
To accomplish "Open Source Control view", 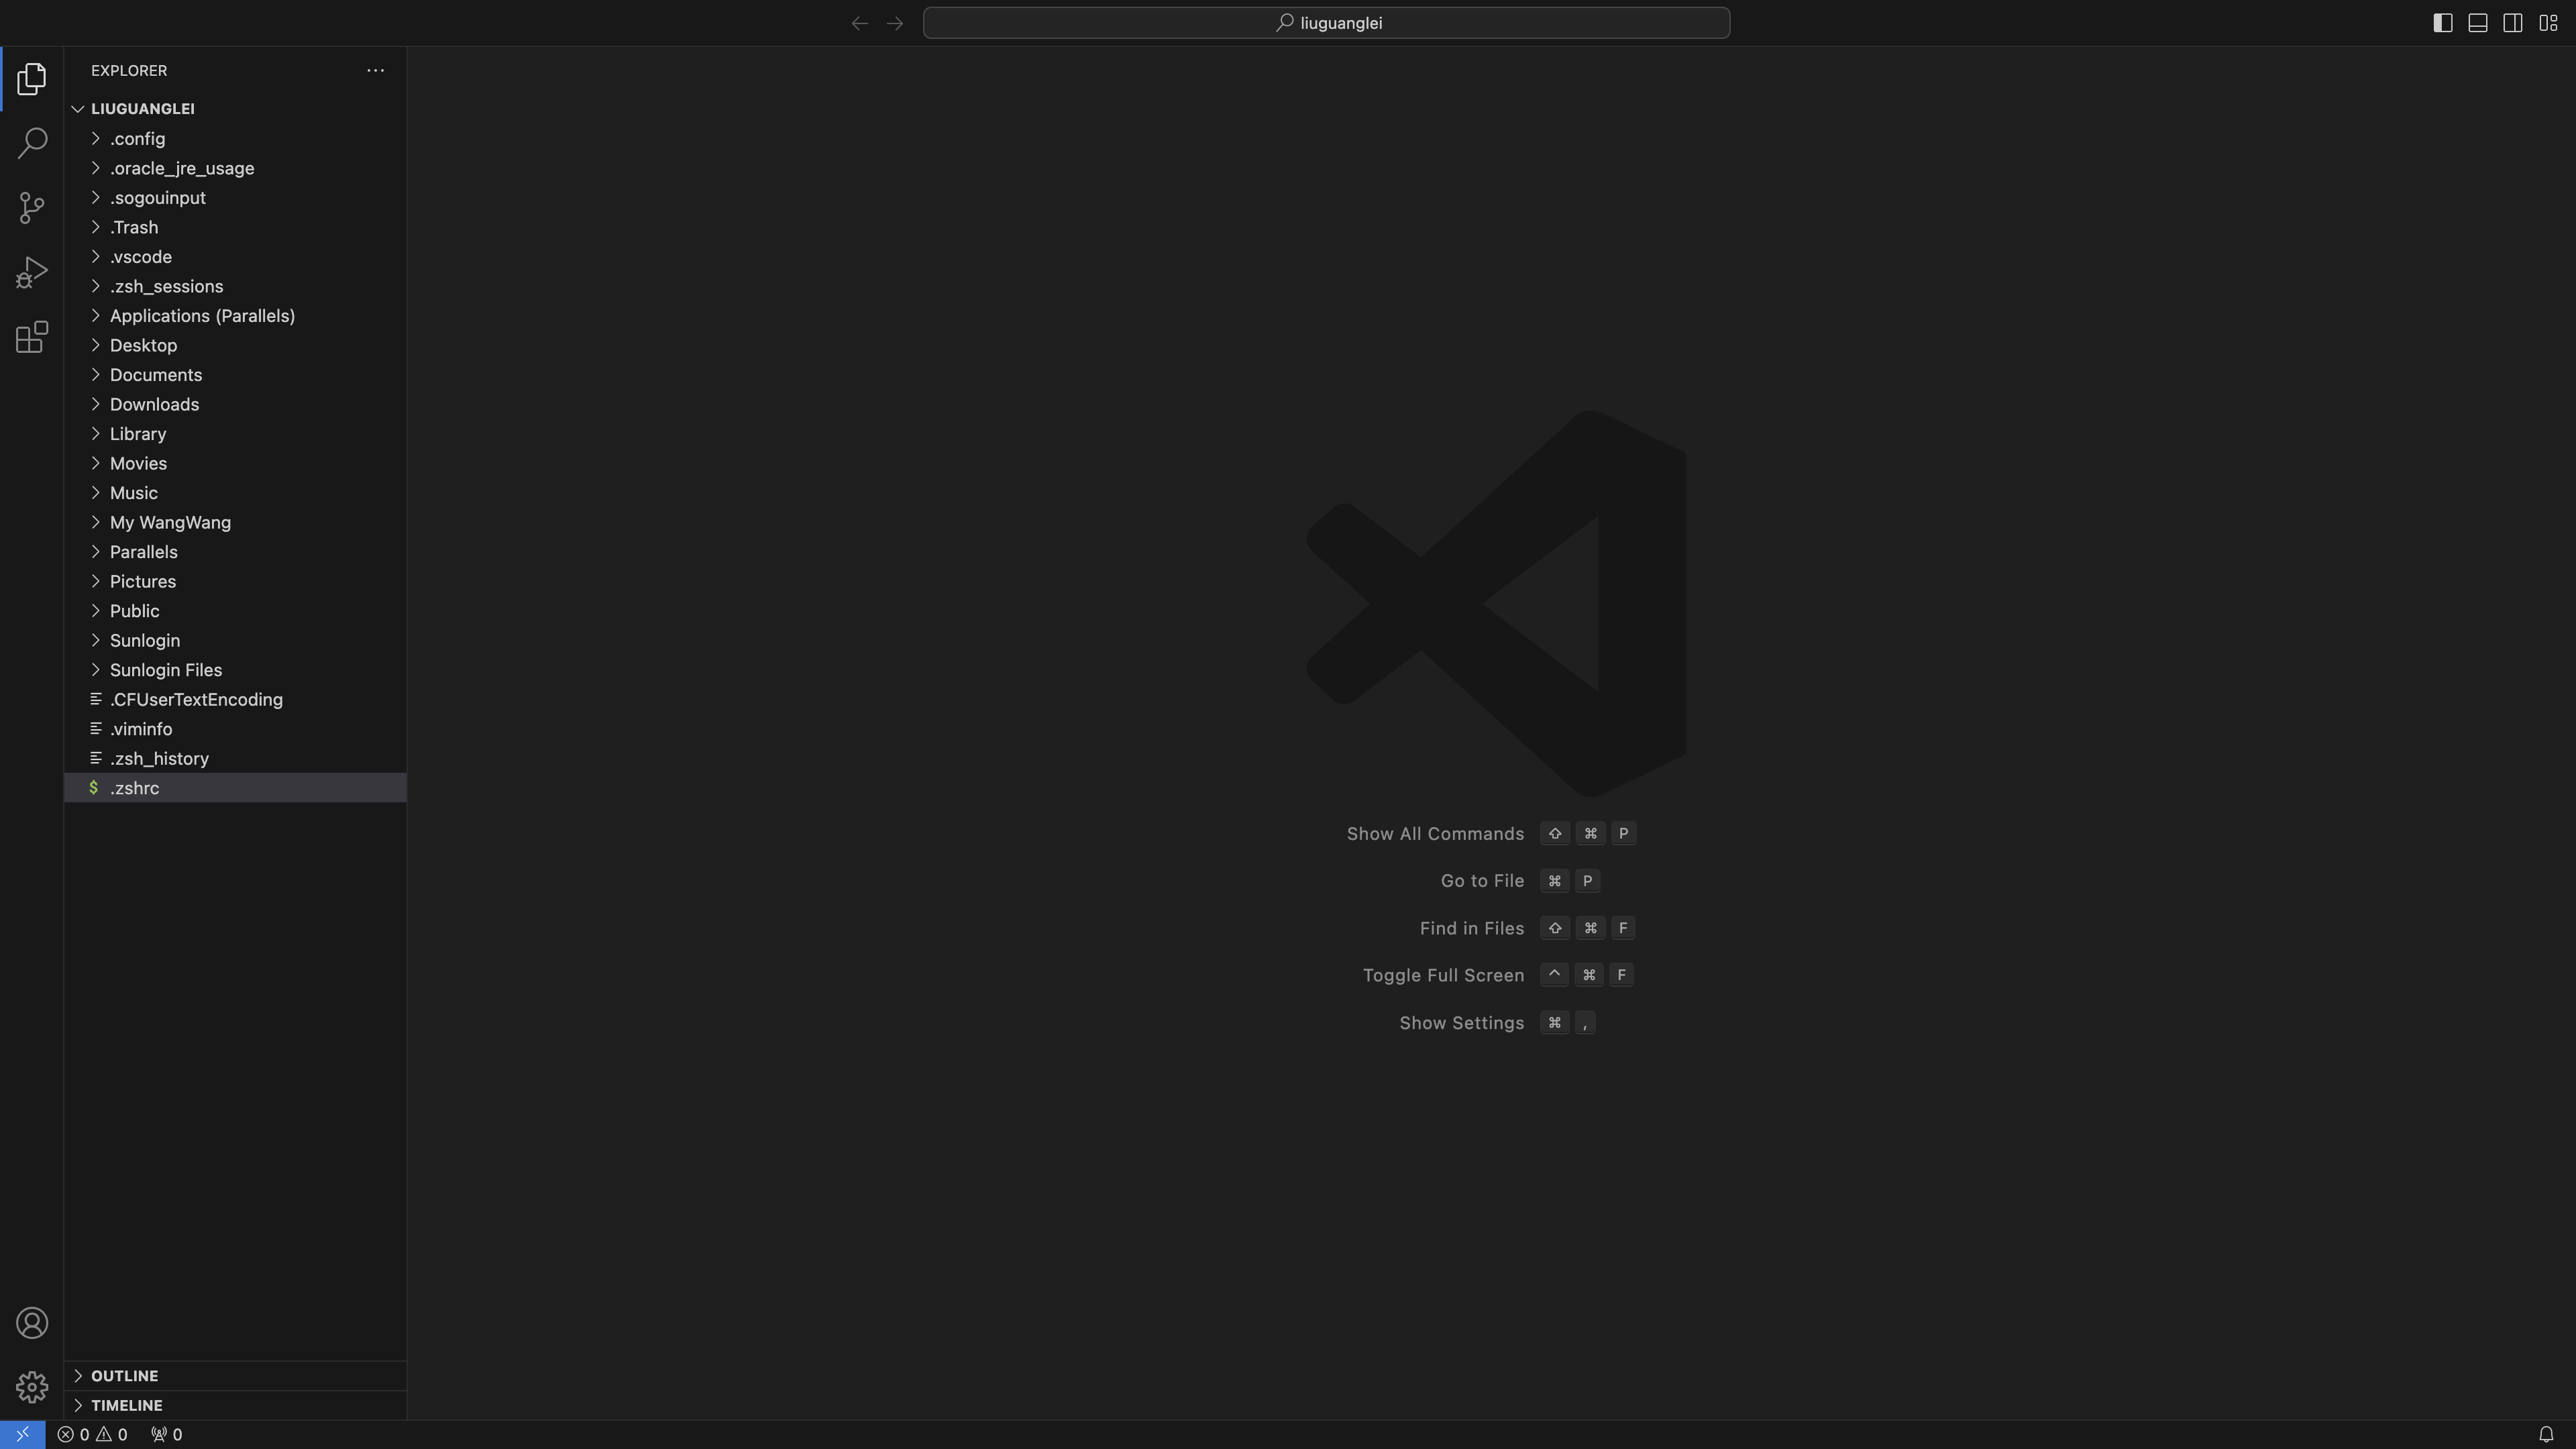I will [32, 208].
